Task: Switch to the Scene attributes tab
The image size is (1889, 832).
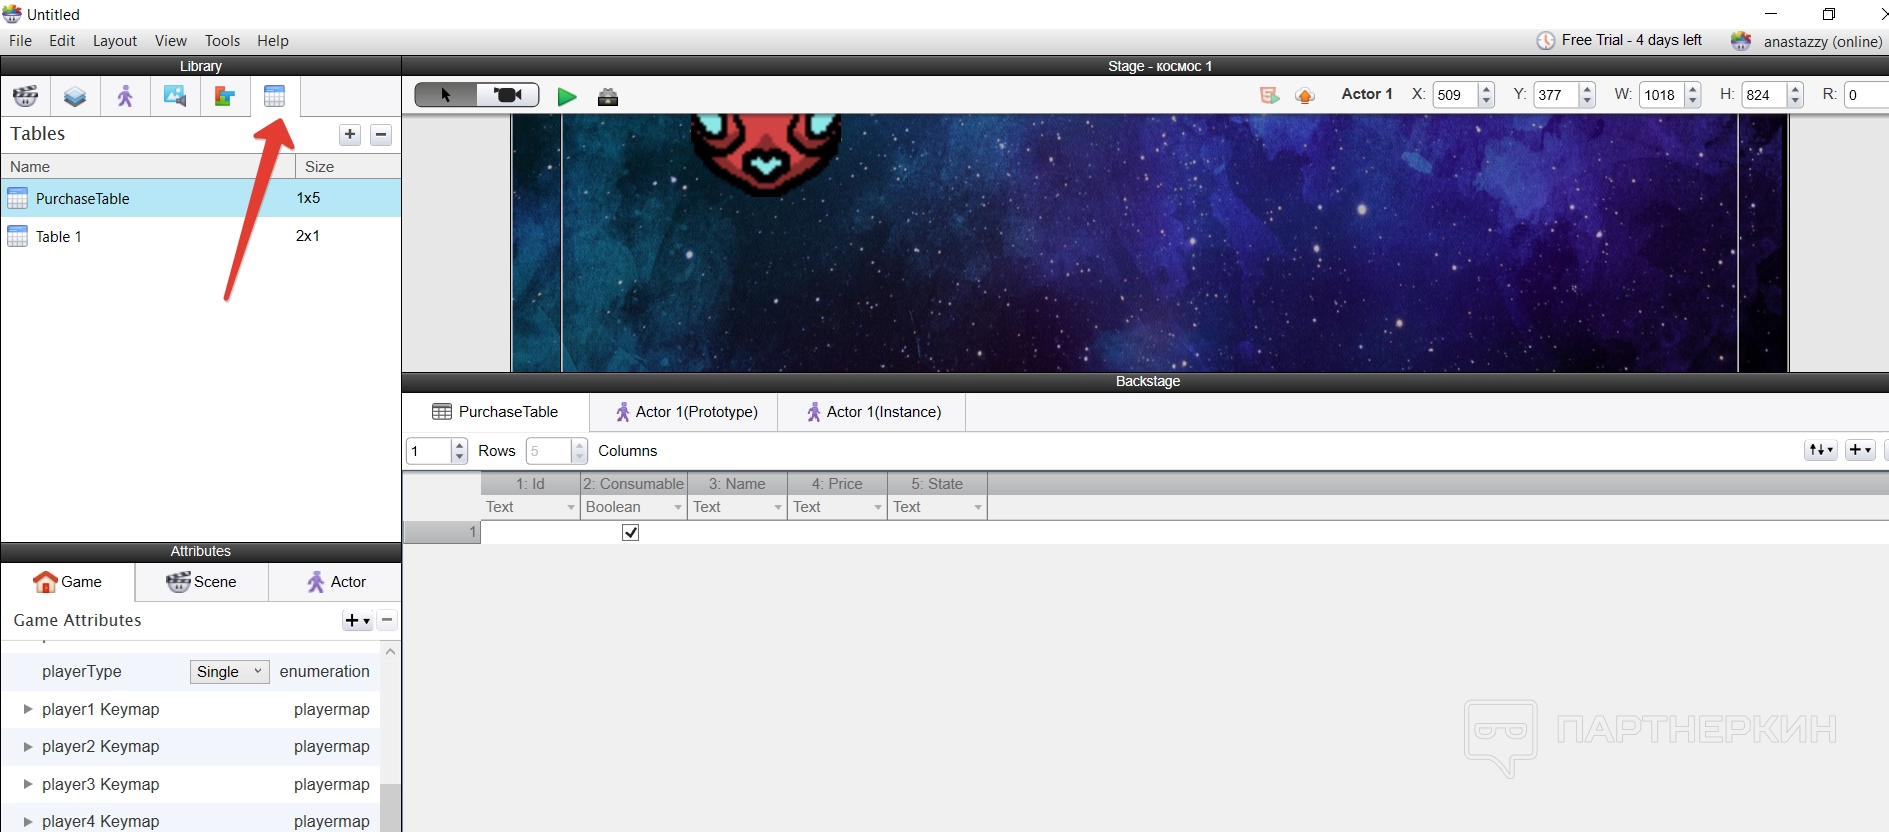Action: pyautogui.click(x=202, y=582)
